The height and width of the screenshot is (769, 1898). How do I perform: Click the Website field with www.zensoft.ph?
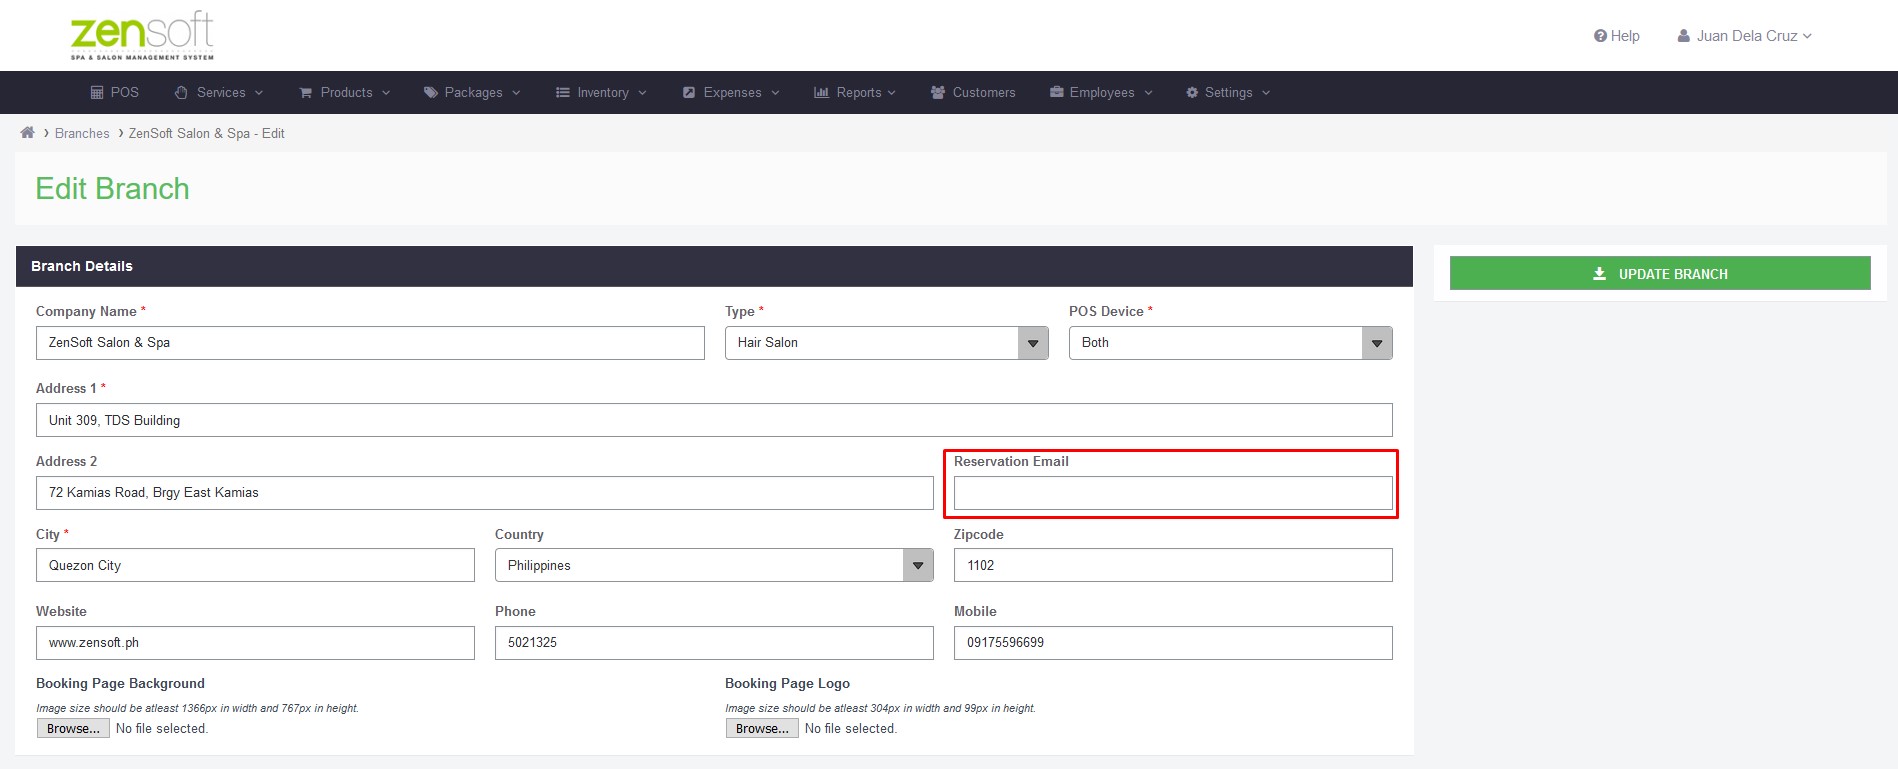(x=255, y=643)
